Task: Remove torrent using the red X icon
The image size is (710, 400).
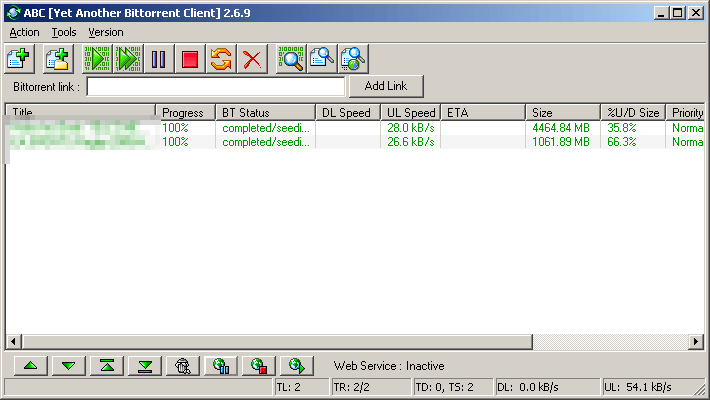Action: click(251, 59)
